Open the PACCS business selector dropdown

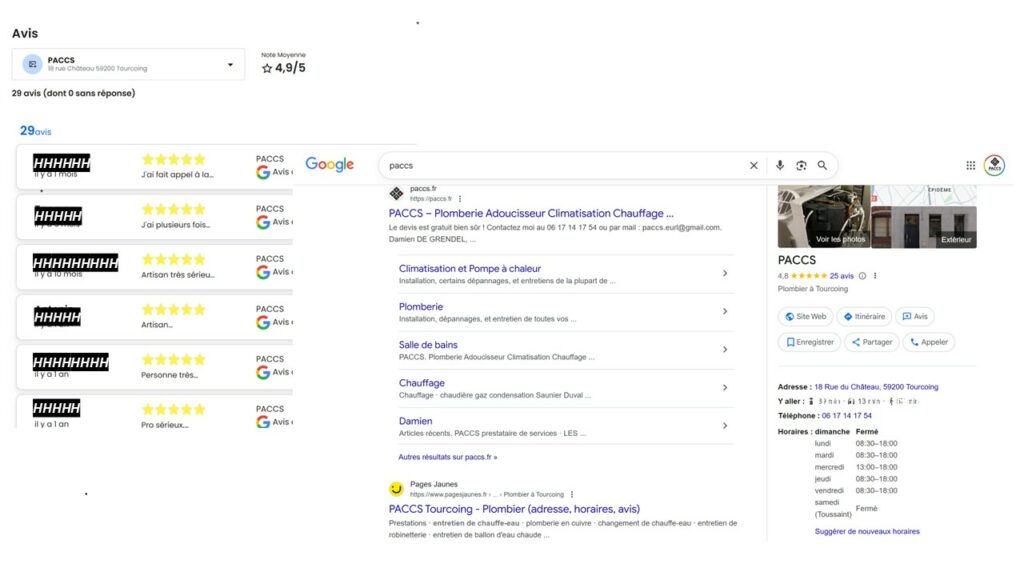click(232, 62)
